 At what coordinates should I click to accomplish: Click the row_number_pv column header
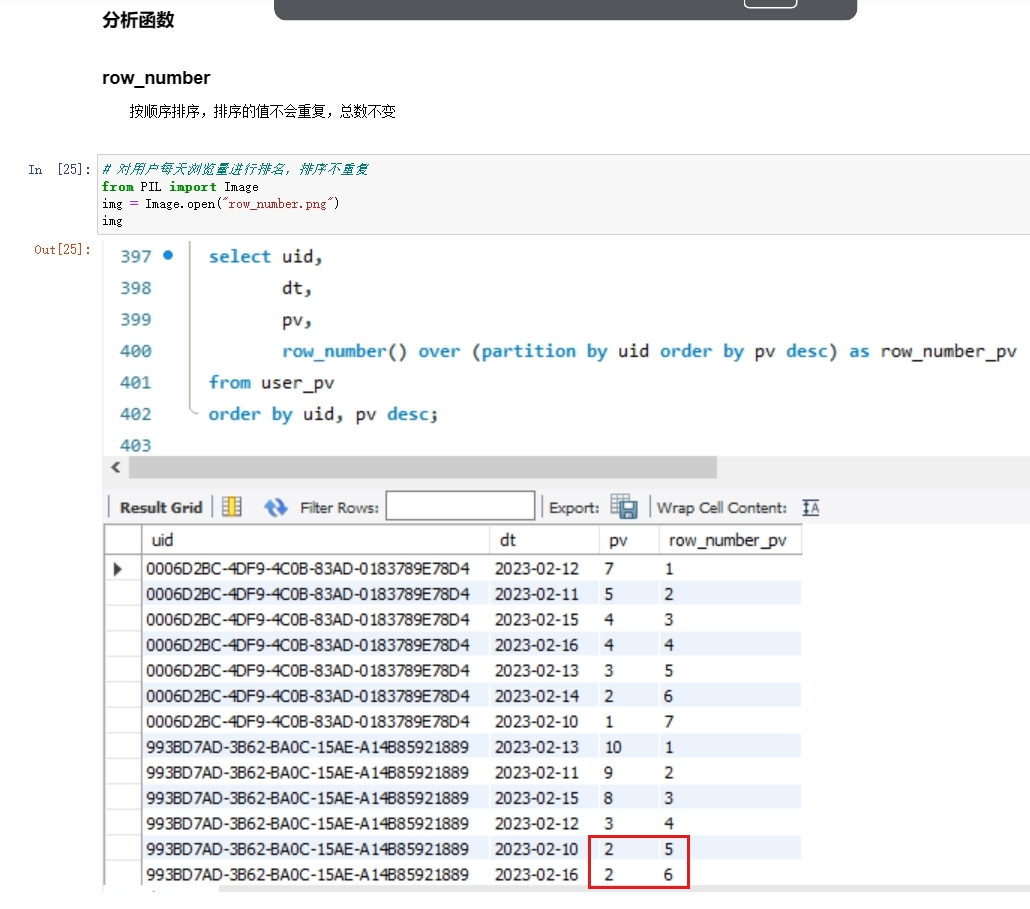coord(730,540)
